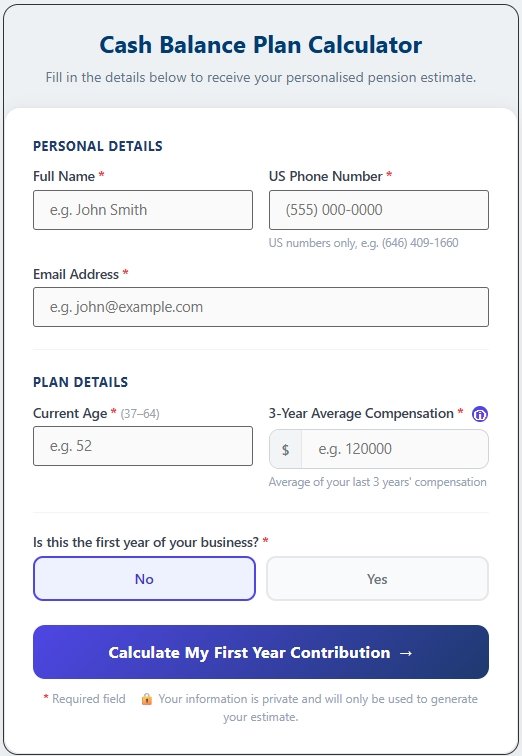Select No for first year of business
This screenshot has height=756, width=522.
(144, 579)
